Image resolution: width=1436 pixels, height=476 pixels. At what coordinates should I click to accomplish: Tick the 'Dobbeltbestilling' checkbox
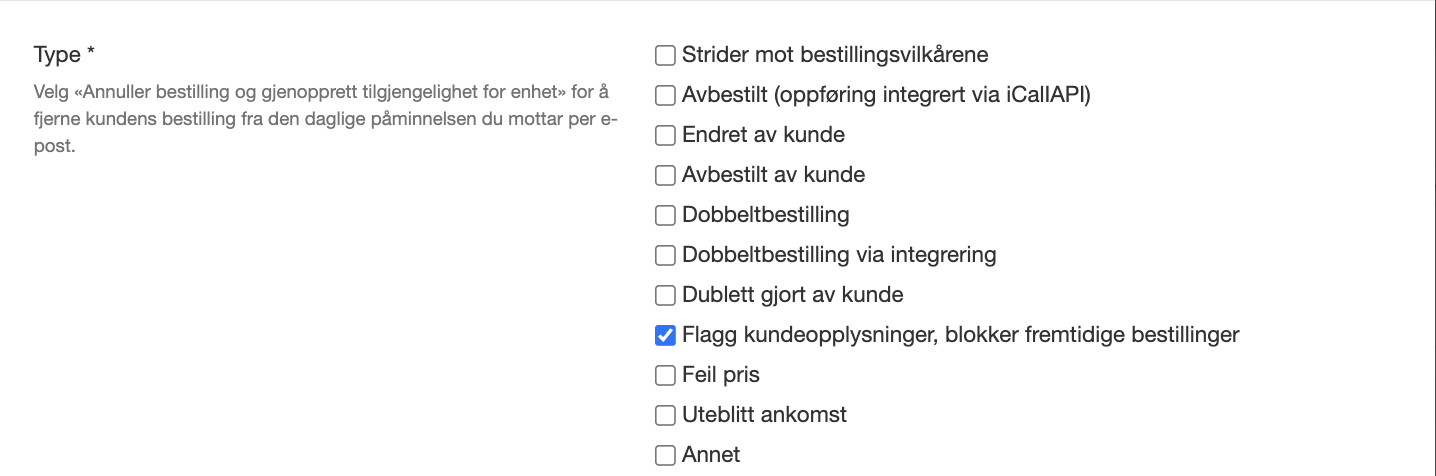[x=665, y=215]
